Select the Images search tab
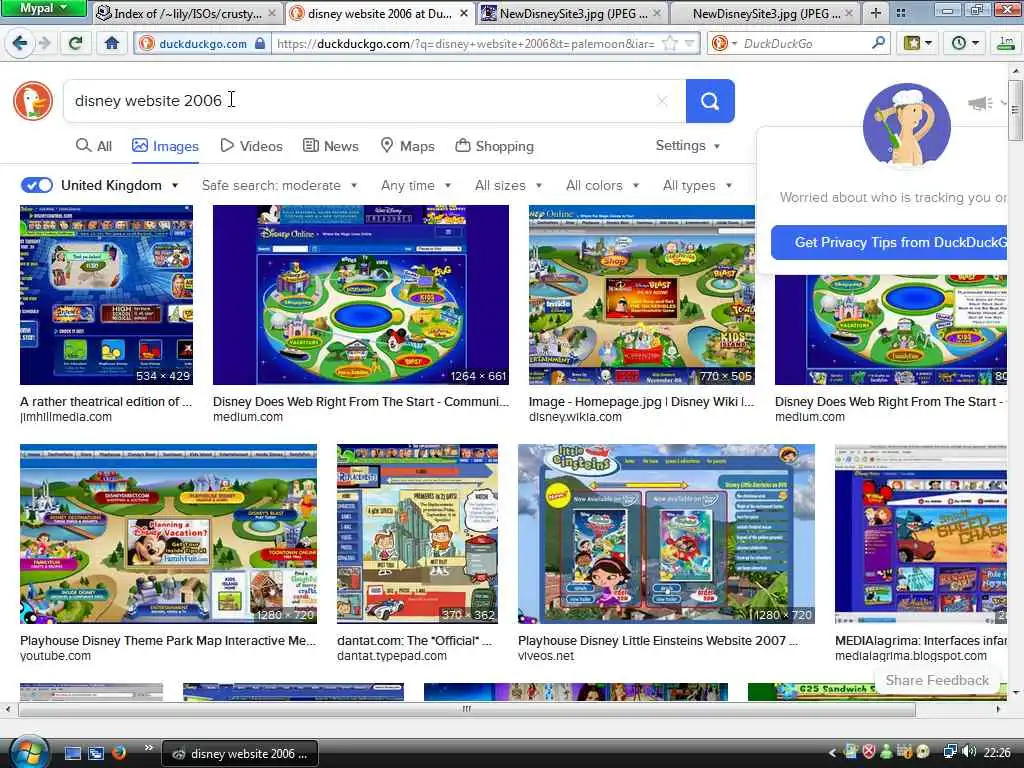The height and width of the screenshot is (768, 1024). (x=165, y=146)
